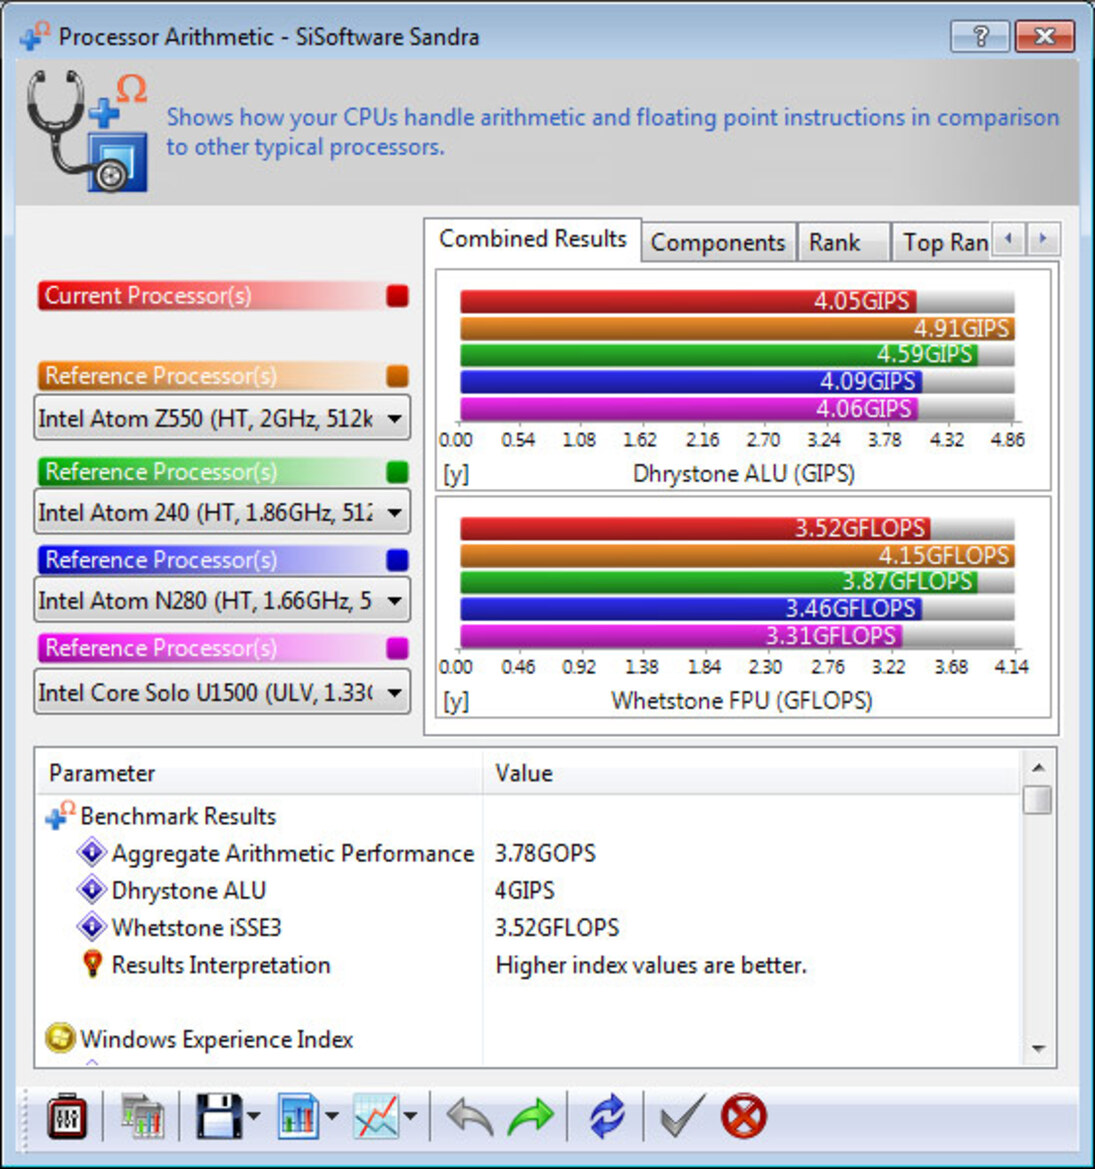Click the orange 4.91GIPS Dhrystone bar
The height and width of the screenshot is (1169, 1095).
(737, 329)
